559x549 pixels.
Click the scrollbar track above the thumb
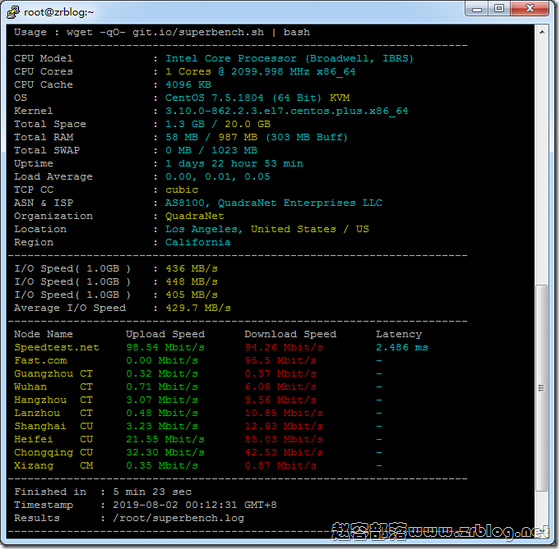(x=542, y=161)
